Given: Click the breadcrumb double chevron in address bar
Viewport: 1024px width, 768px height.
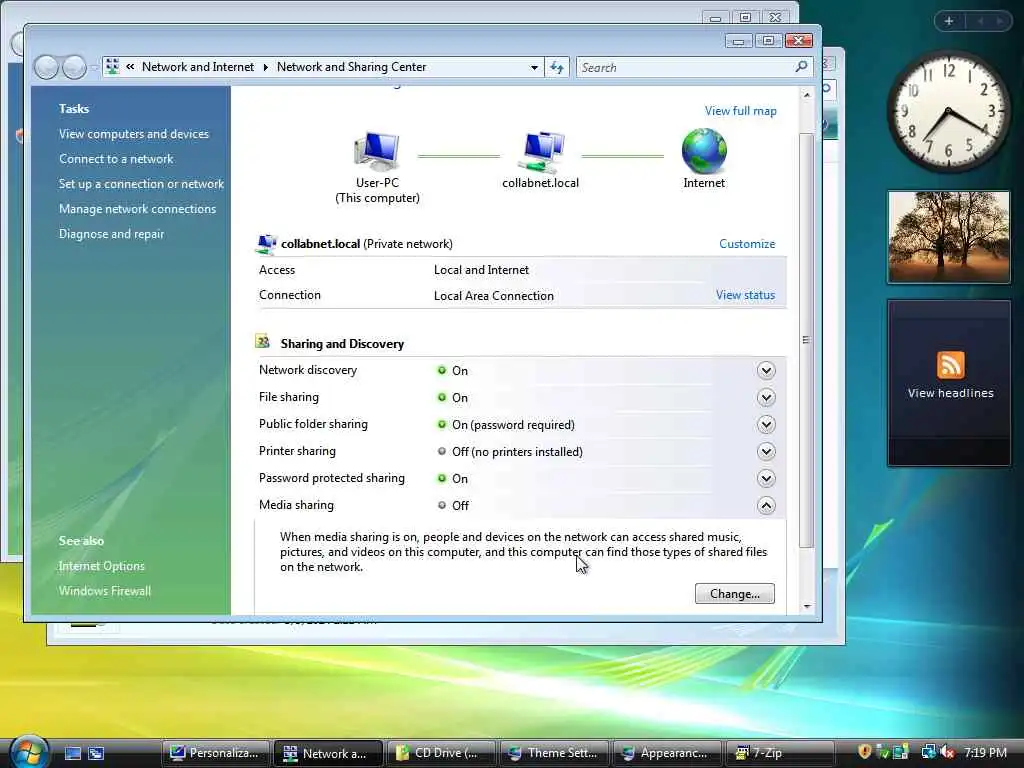Looking at the screenshot, I should pos(130,67).
